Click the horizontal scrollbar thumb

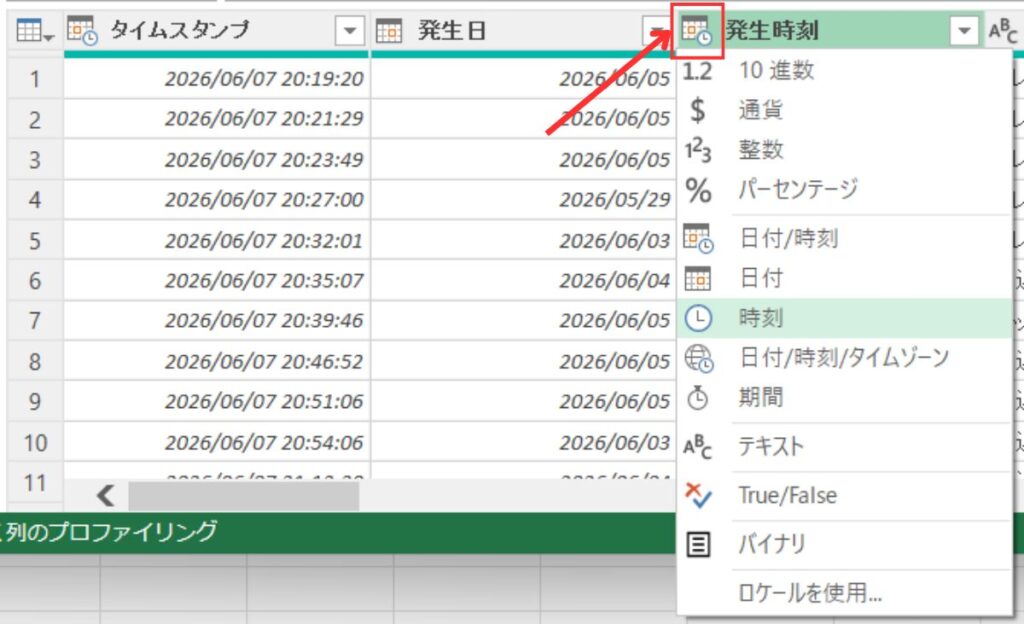tap(243, 496)
